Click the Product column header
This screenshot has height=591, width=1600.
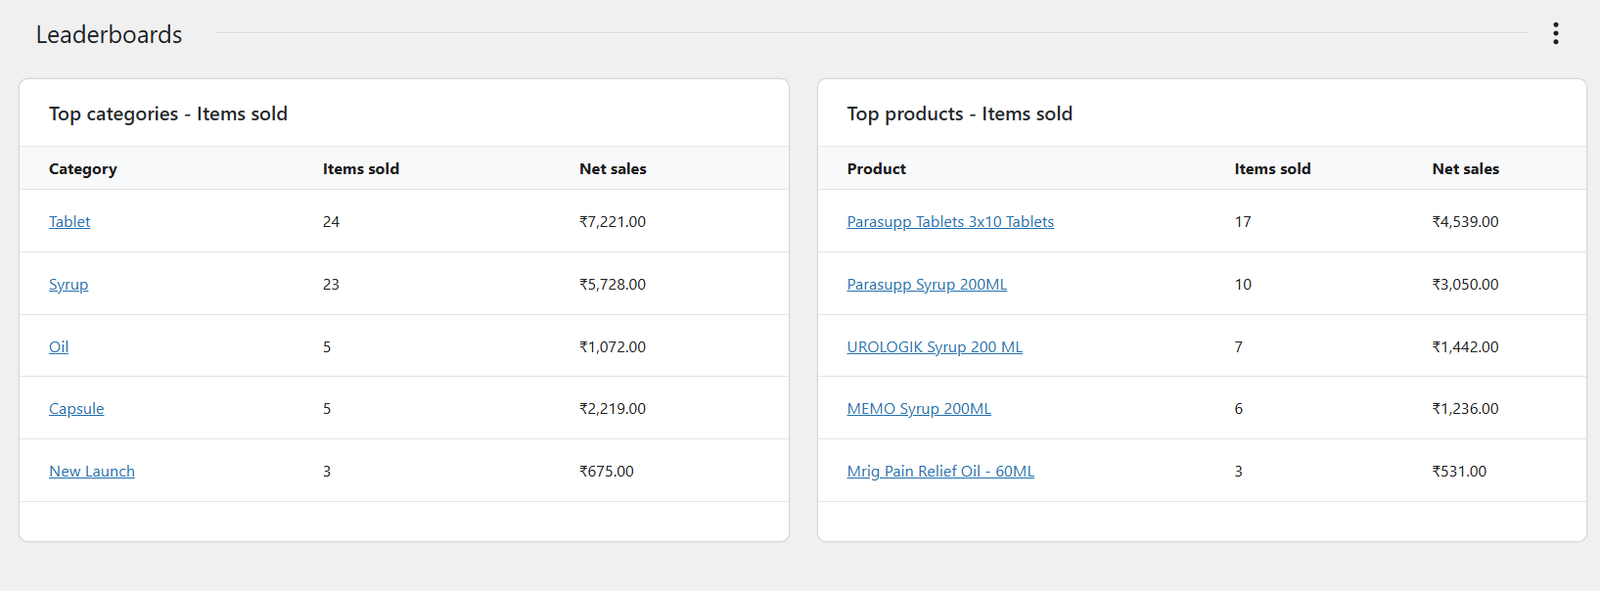coord(876,169)
